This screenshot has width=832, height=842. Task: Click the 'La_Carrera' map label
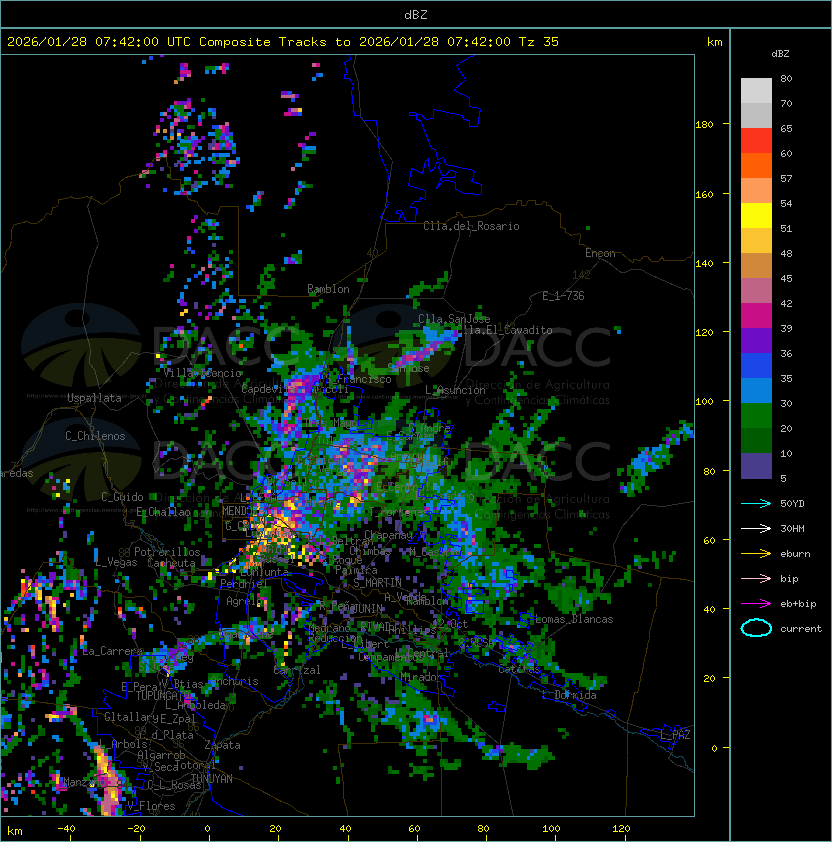pos(112,651)
